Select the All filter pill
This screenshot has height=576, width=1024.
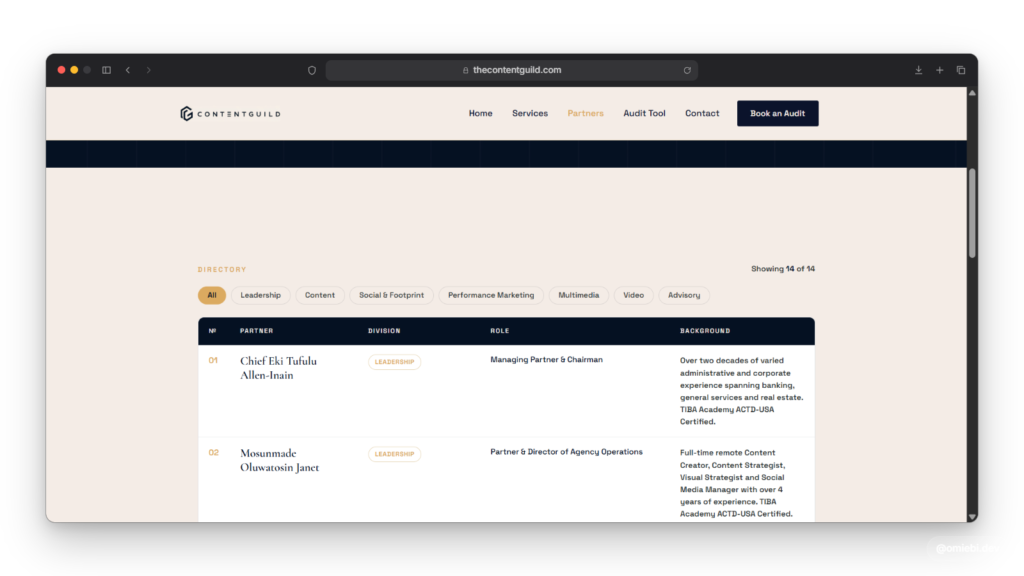pyautogui.click(x=212, y=295)
